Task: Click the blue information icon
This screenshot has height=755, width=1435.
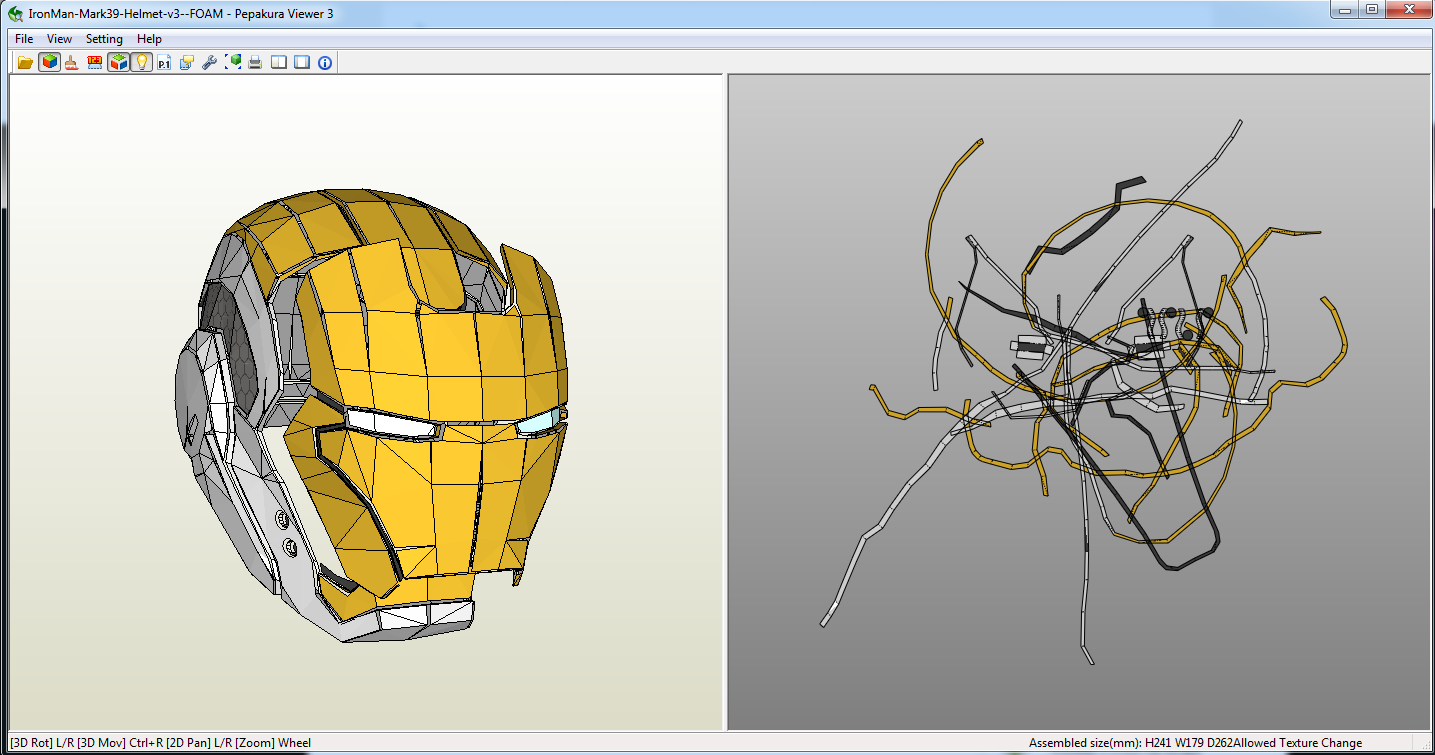Action: [325, 62]
